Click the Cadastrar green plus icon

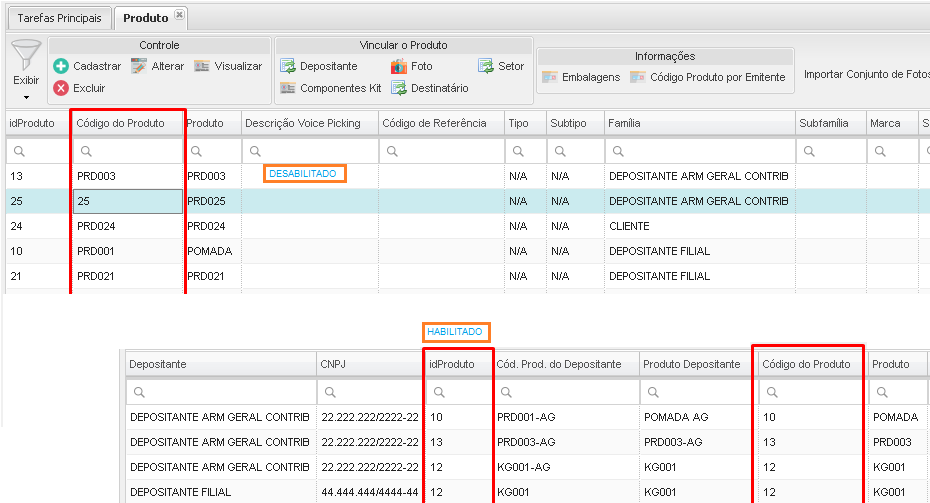pos(60,66)
